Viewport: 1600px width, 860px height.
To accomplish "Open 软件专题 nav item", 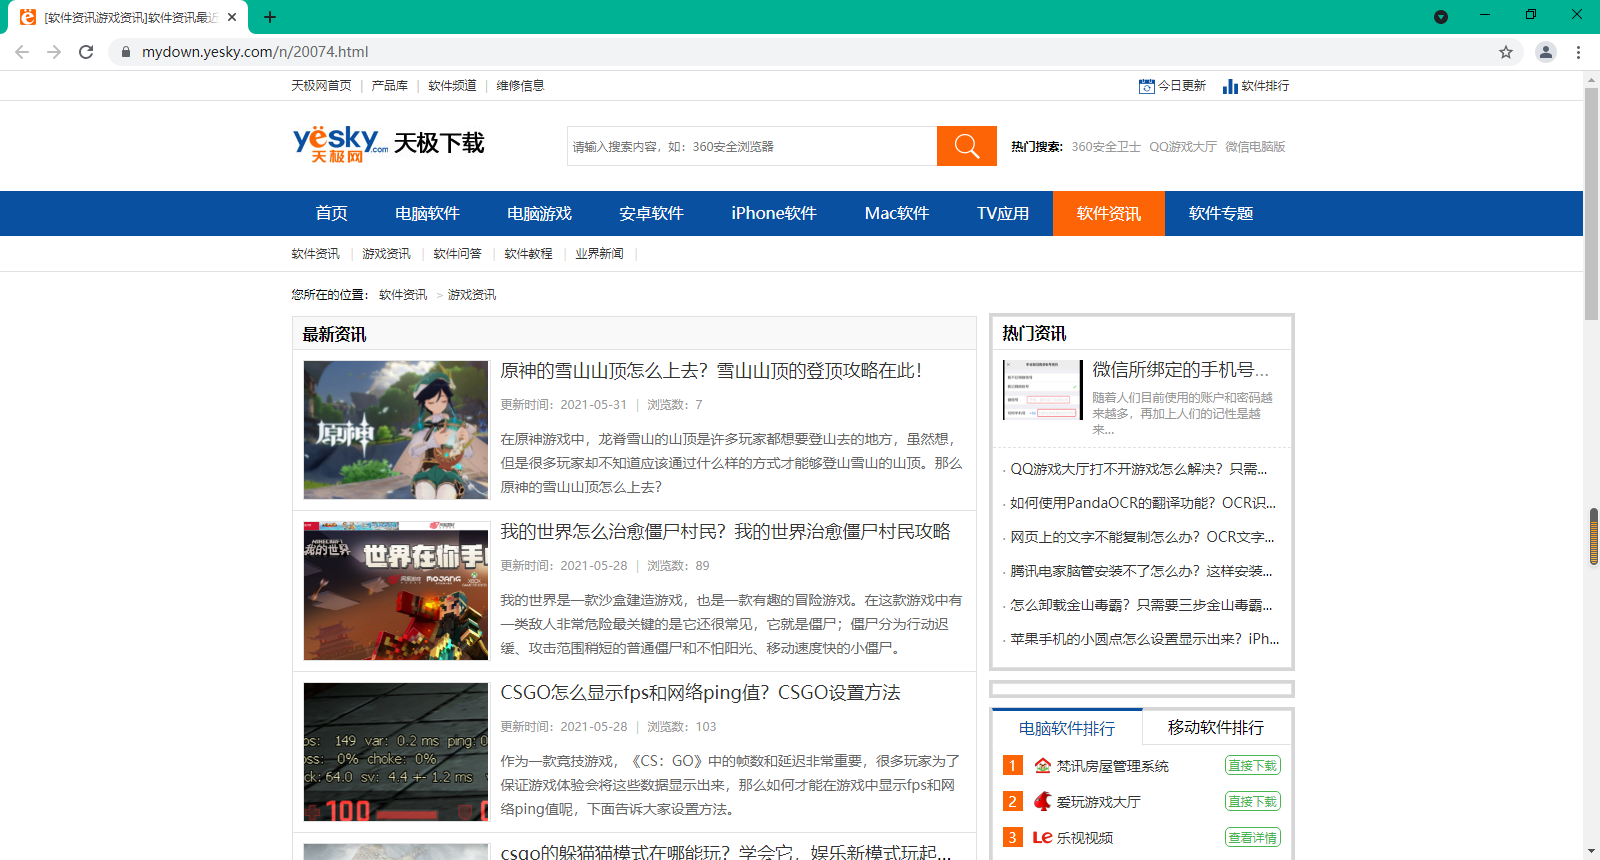I will (x=1221, y=213).
